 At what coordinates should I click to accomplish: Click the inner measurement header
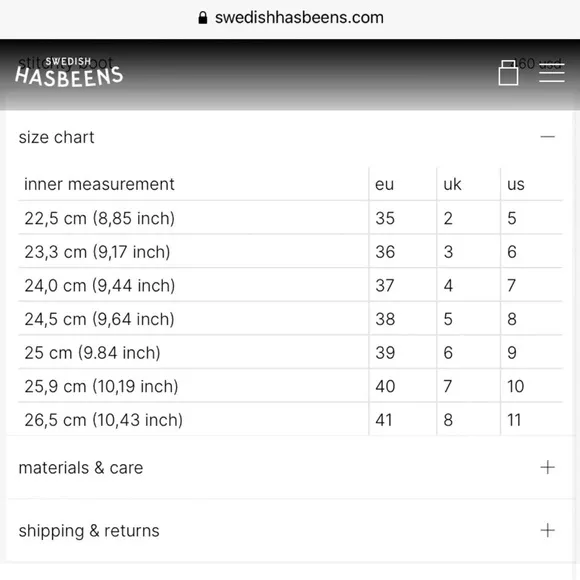pos(99,184)
